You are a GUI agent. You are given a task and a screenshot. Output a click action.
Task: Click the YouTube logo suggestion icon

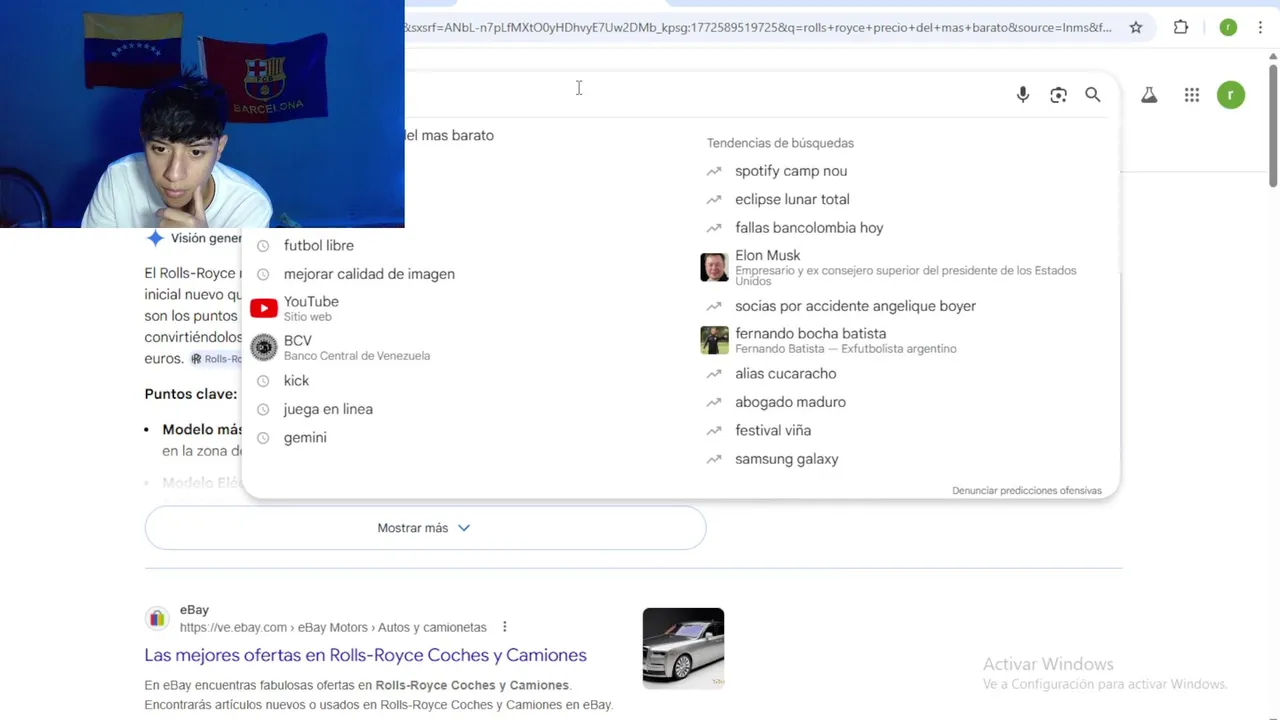click(264, 308)
